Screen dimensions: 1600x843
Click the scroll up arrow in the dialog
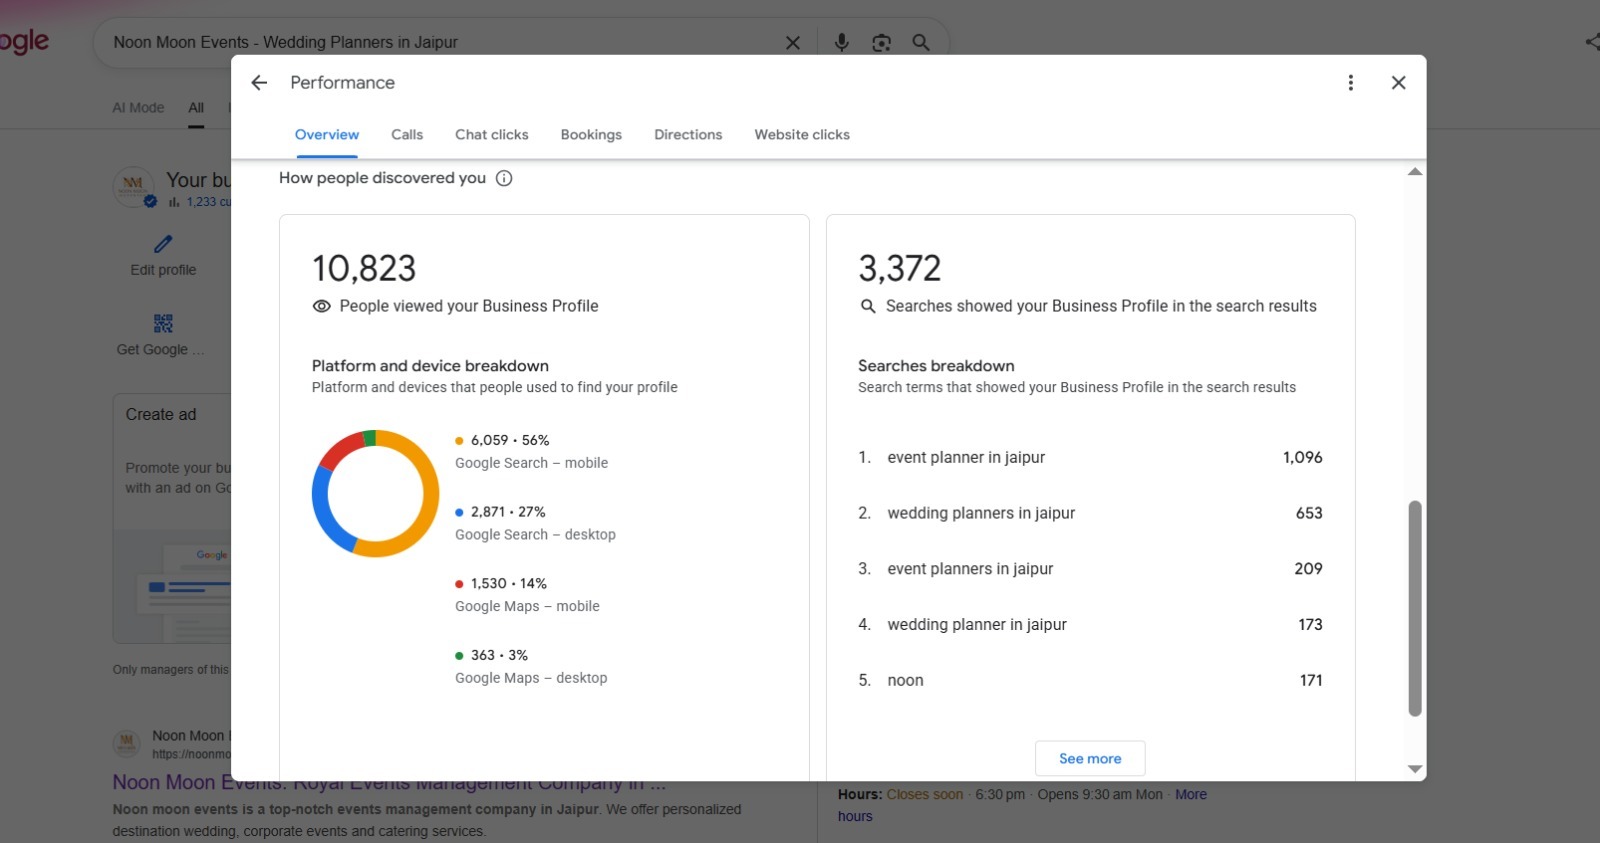pos(1415,172)
